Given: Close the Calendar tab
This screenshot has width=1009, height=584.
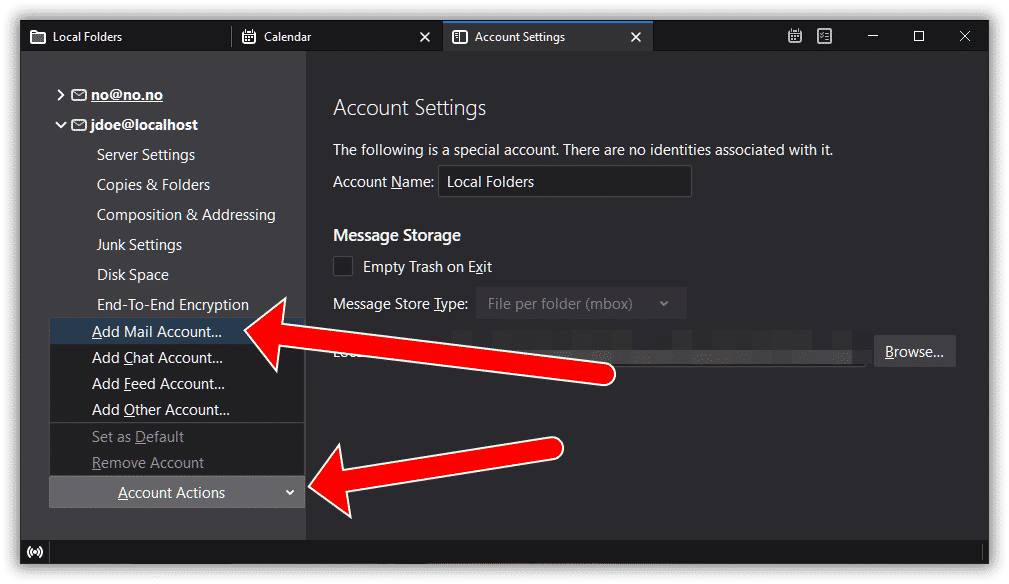Looking at the screenshot, I should point(425,37).
